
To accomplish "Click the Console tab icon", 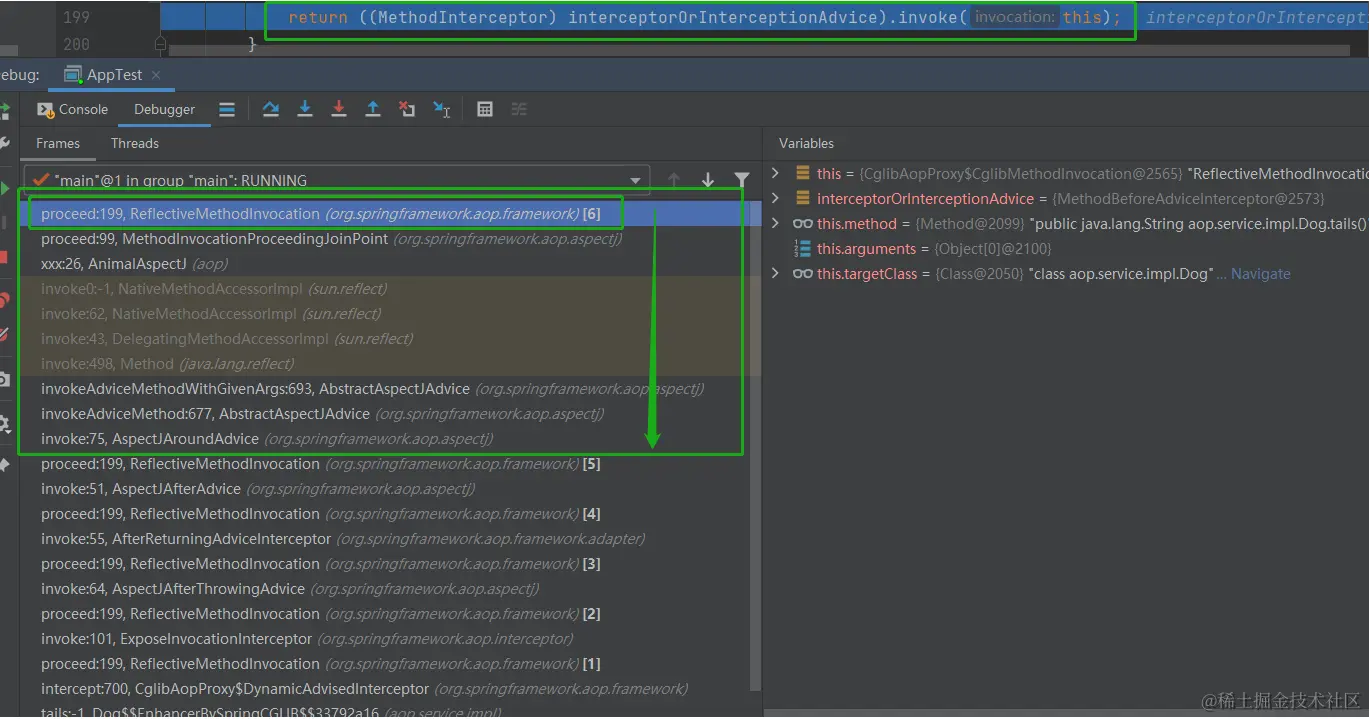I will click(x=45, y=109).
